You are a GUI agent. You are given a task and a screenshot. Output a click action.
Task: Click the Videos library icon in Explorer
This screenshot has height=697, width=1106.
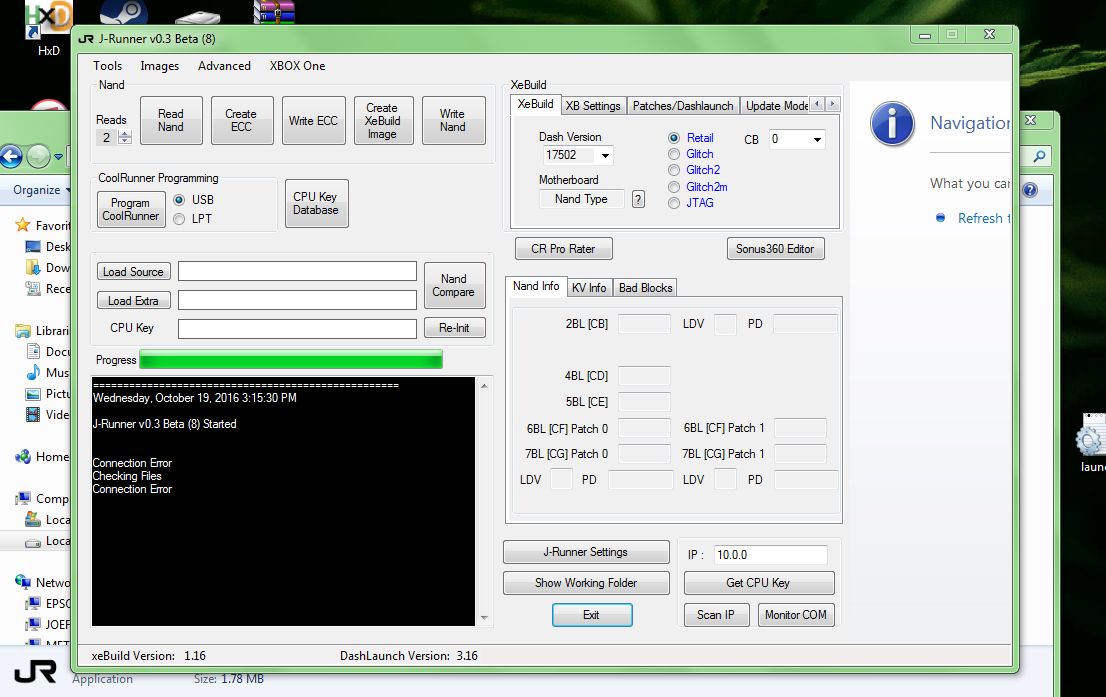pyautogui.click(x=33, y=415)
